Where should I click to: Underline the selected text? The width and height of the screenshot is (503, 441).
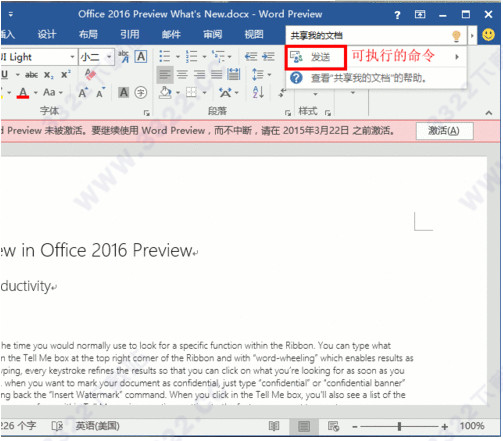pos(5,75)
